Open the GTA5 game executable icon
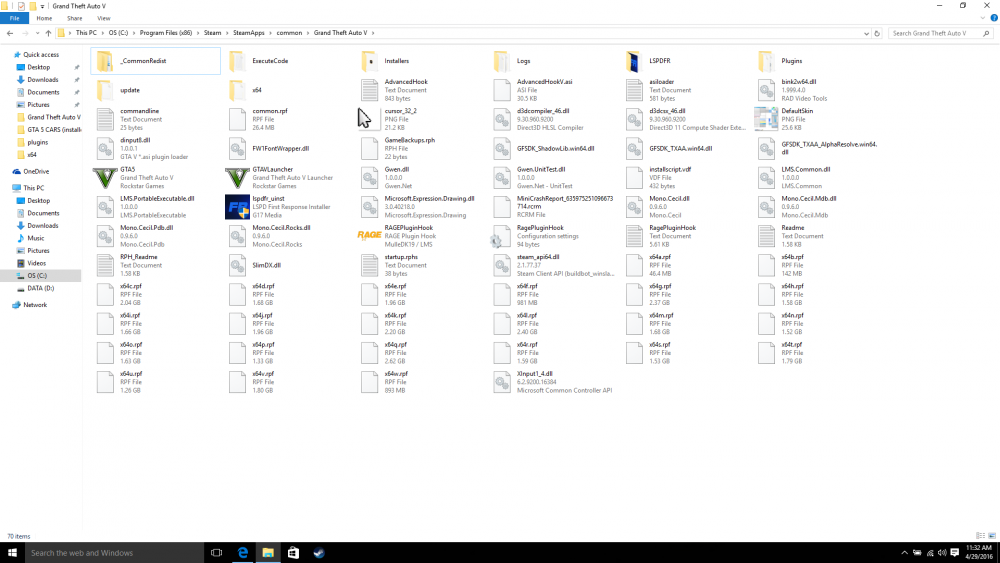 pos(105,178)
